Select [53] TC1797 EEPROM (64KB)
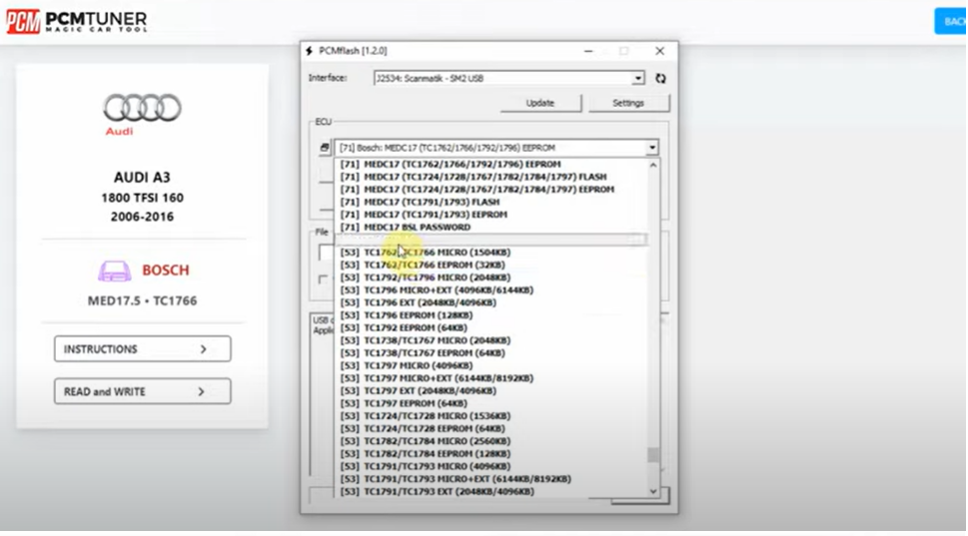The height and width of the screenshot is (536, 968). coord(491,403)
